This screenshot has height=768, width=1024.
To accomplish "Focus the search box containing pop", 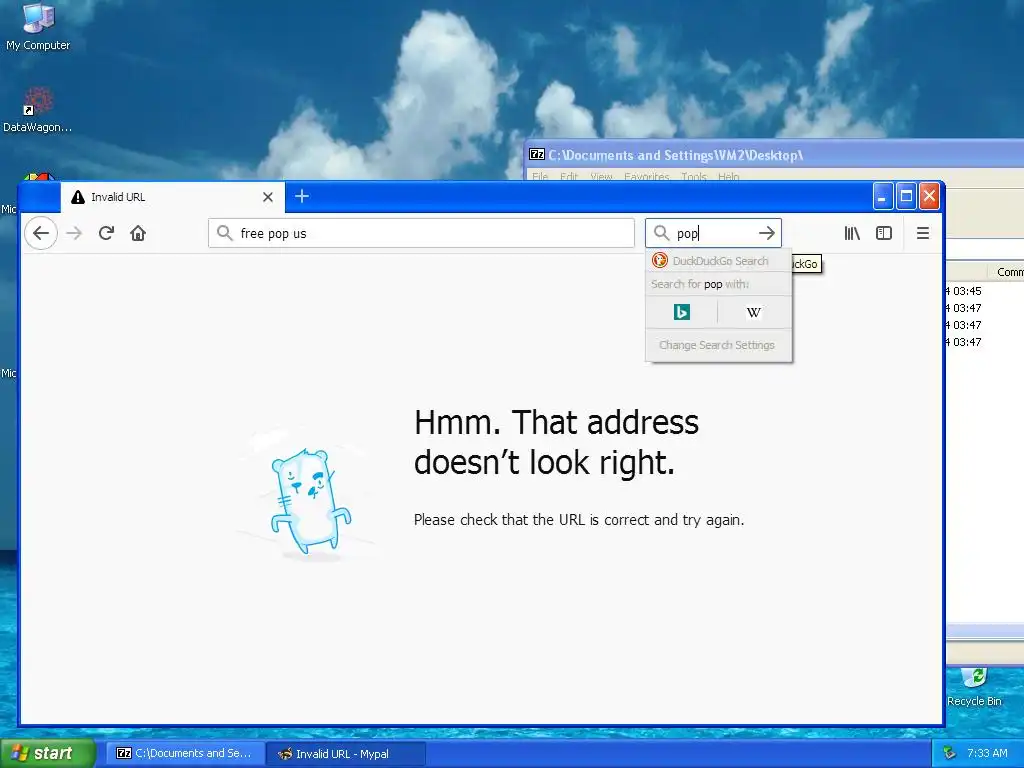I will [x=713, y=233].
